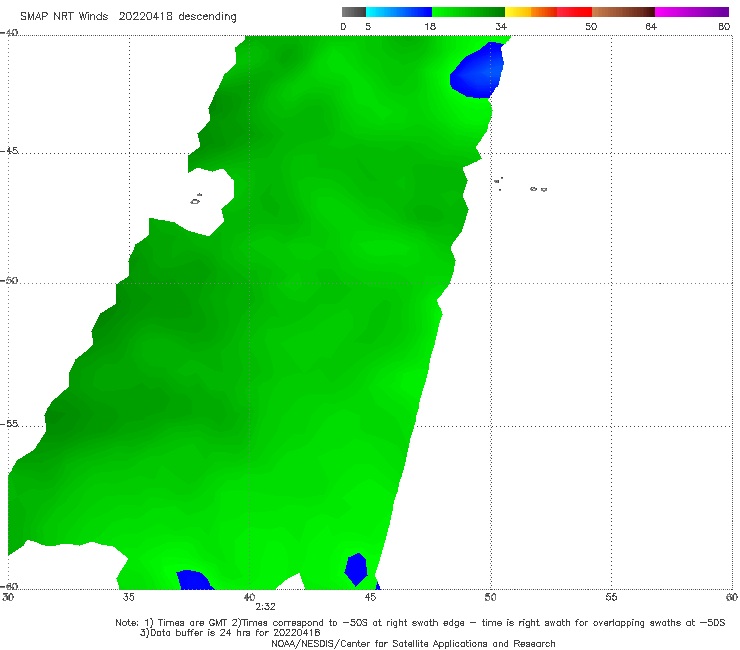
Task: Click the '-55' latitude axis label
Action: [9, 423]
